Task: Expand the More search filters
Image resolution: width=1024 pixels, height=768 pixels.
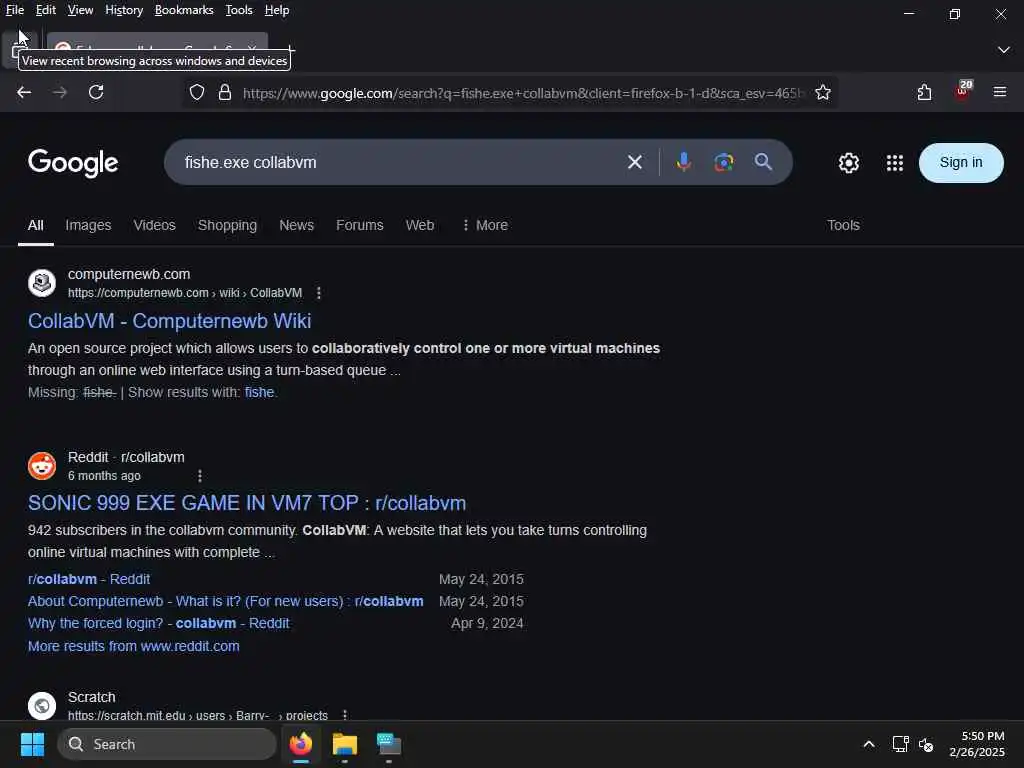Action: tap(485, 225)
